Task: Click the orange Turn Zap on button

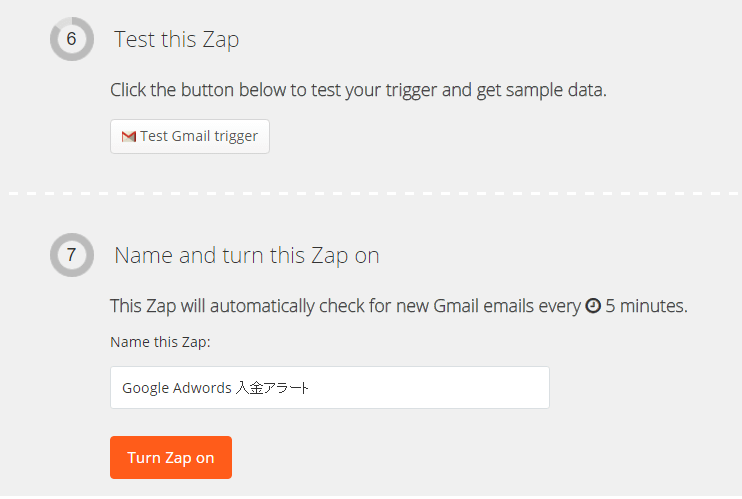Action: 171,457
